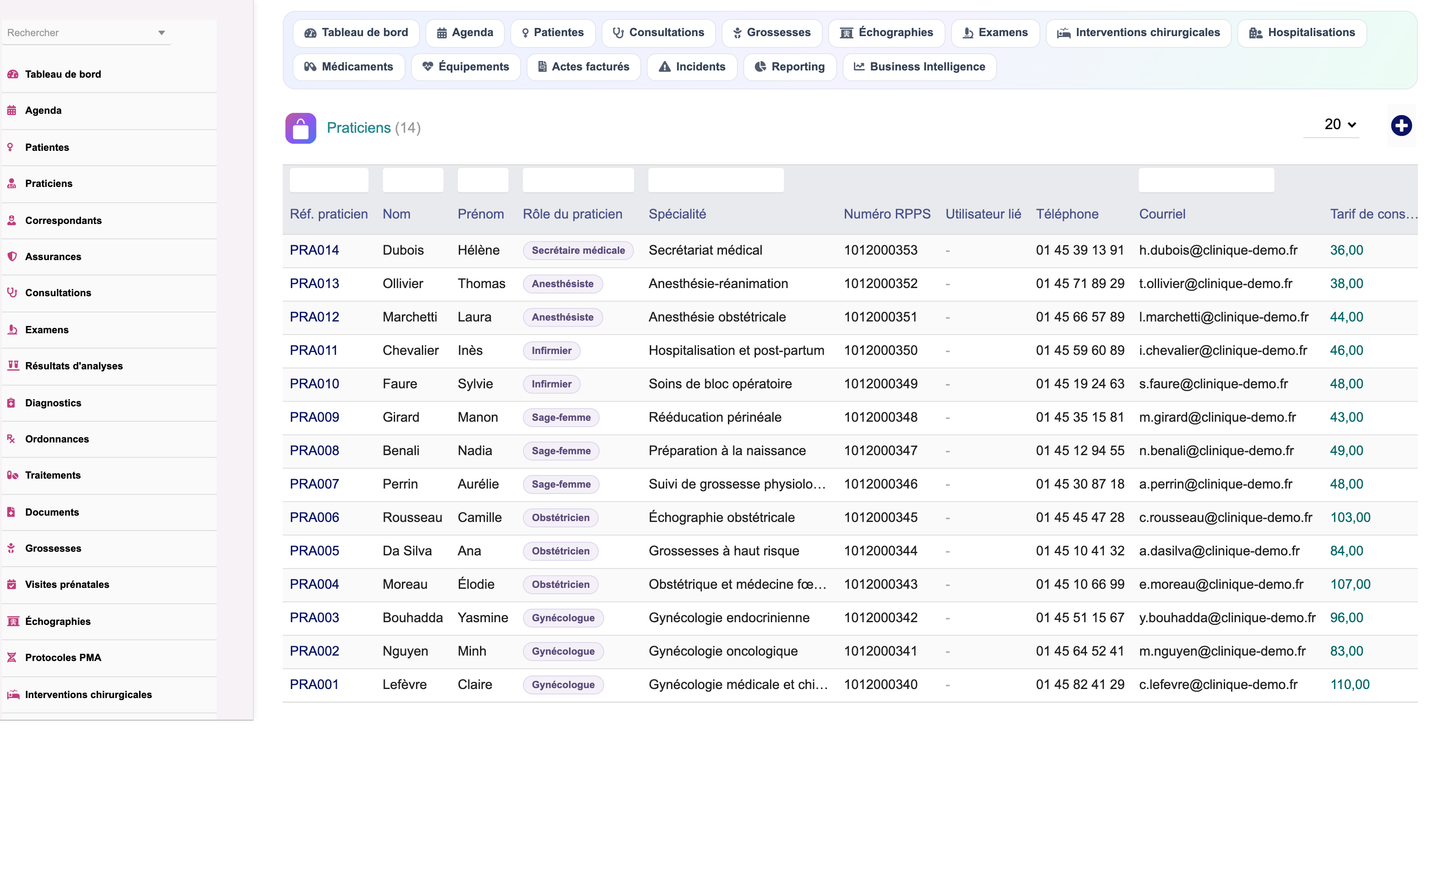Click the tarif value 103,00
The height and width of the screenshot is (894, 1445).
point(1350,518)
